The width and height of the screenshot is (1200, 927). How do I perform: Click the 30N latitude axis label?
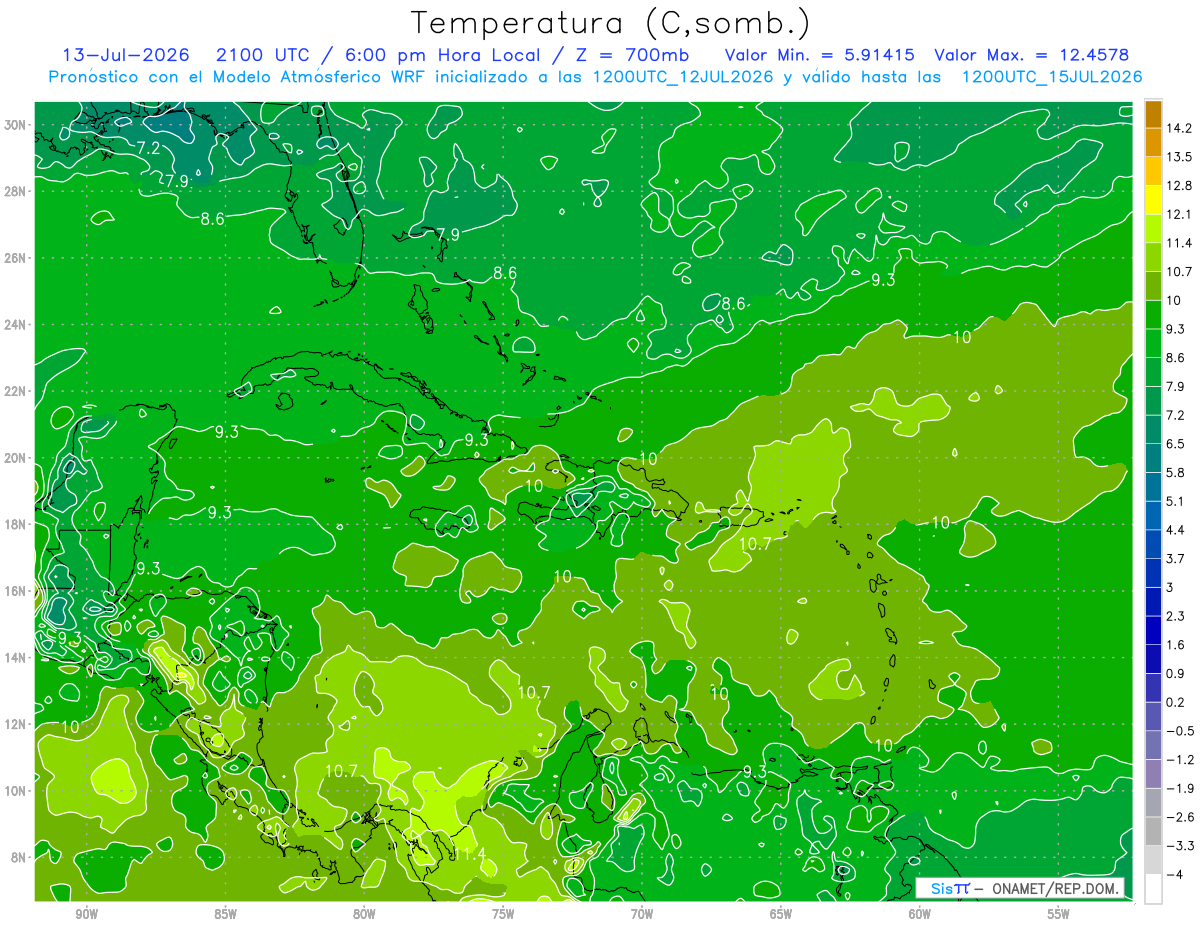point(15,124)
